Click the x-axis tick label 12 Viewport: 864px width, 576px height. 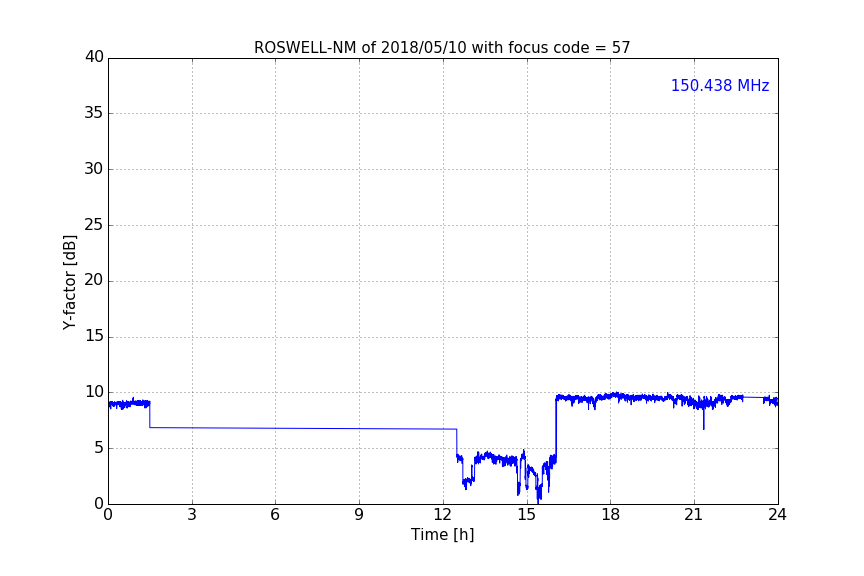442,515
